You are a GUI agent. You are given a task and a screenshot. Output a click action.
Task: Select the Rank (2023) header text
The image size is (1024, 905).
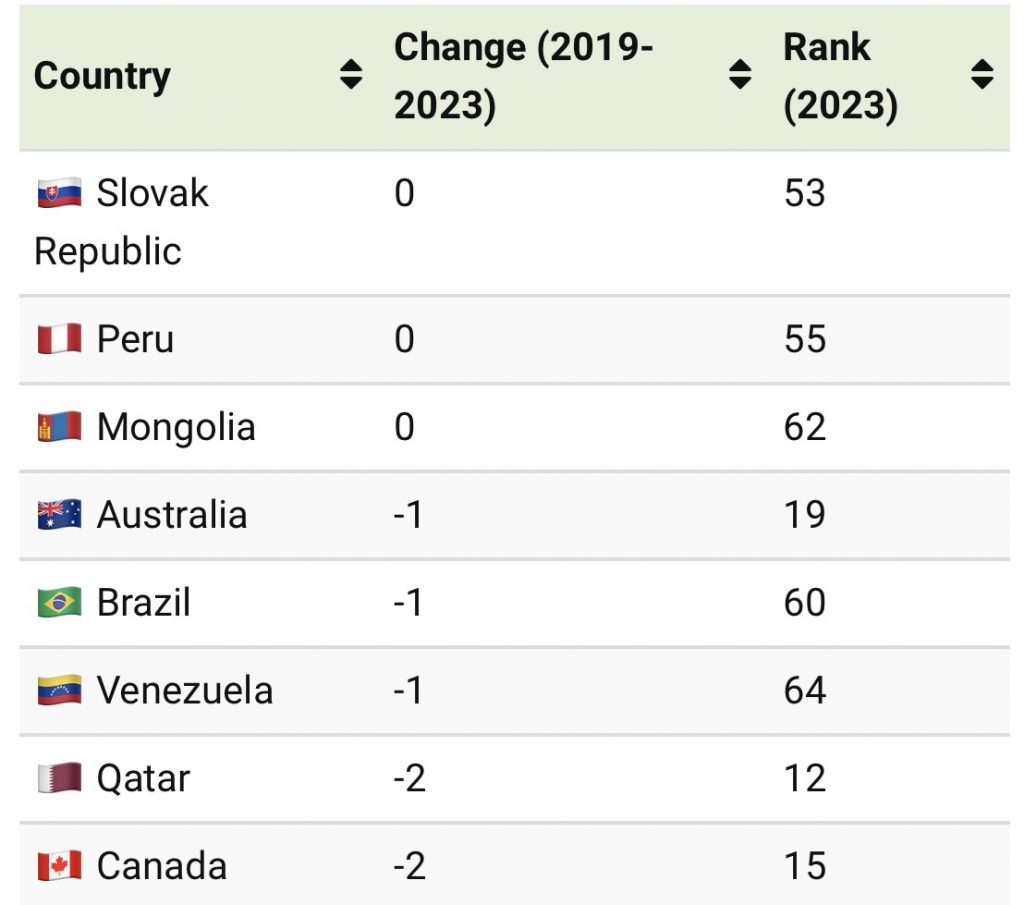point(840,76)
